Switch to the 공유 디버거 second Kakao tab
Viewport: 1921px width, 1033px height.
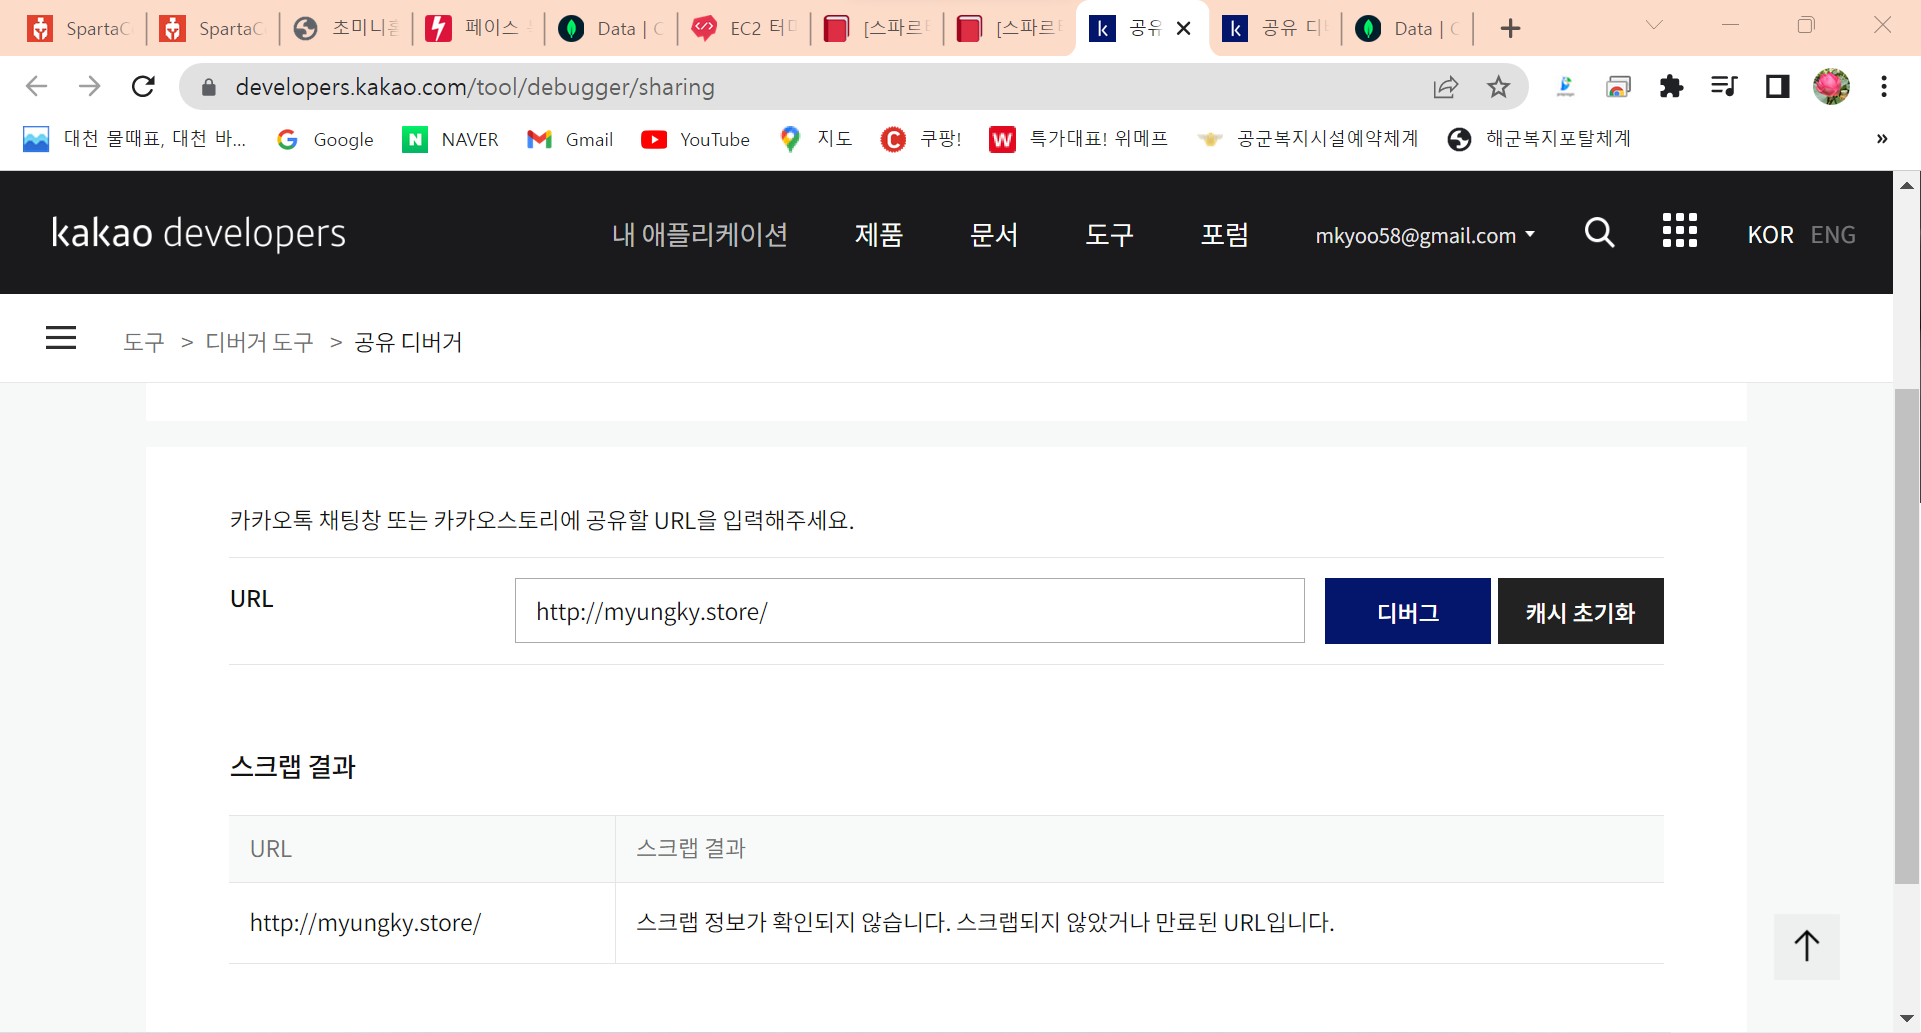point(1276,29)
